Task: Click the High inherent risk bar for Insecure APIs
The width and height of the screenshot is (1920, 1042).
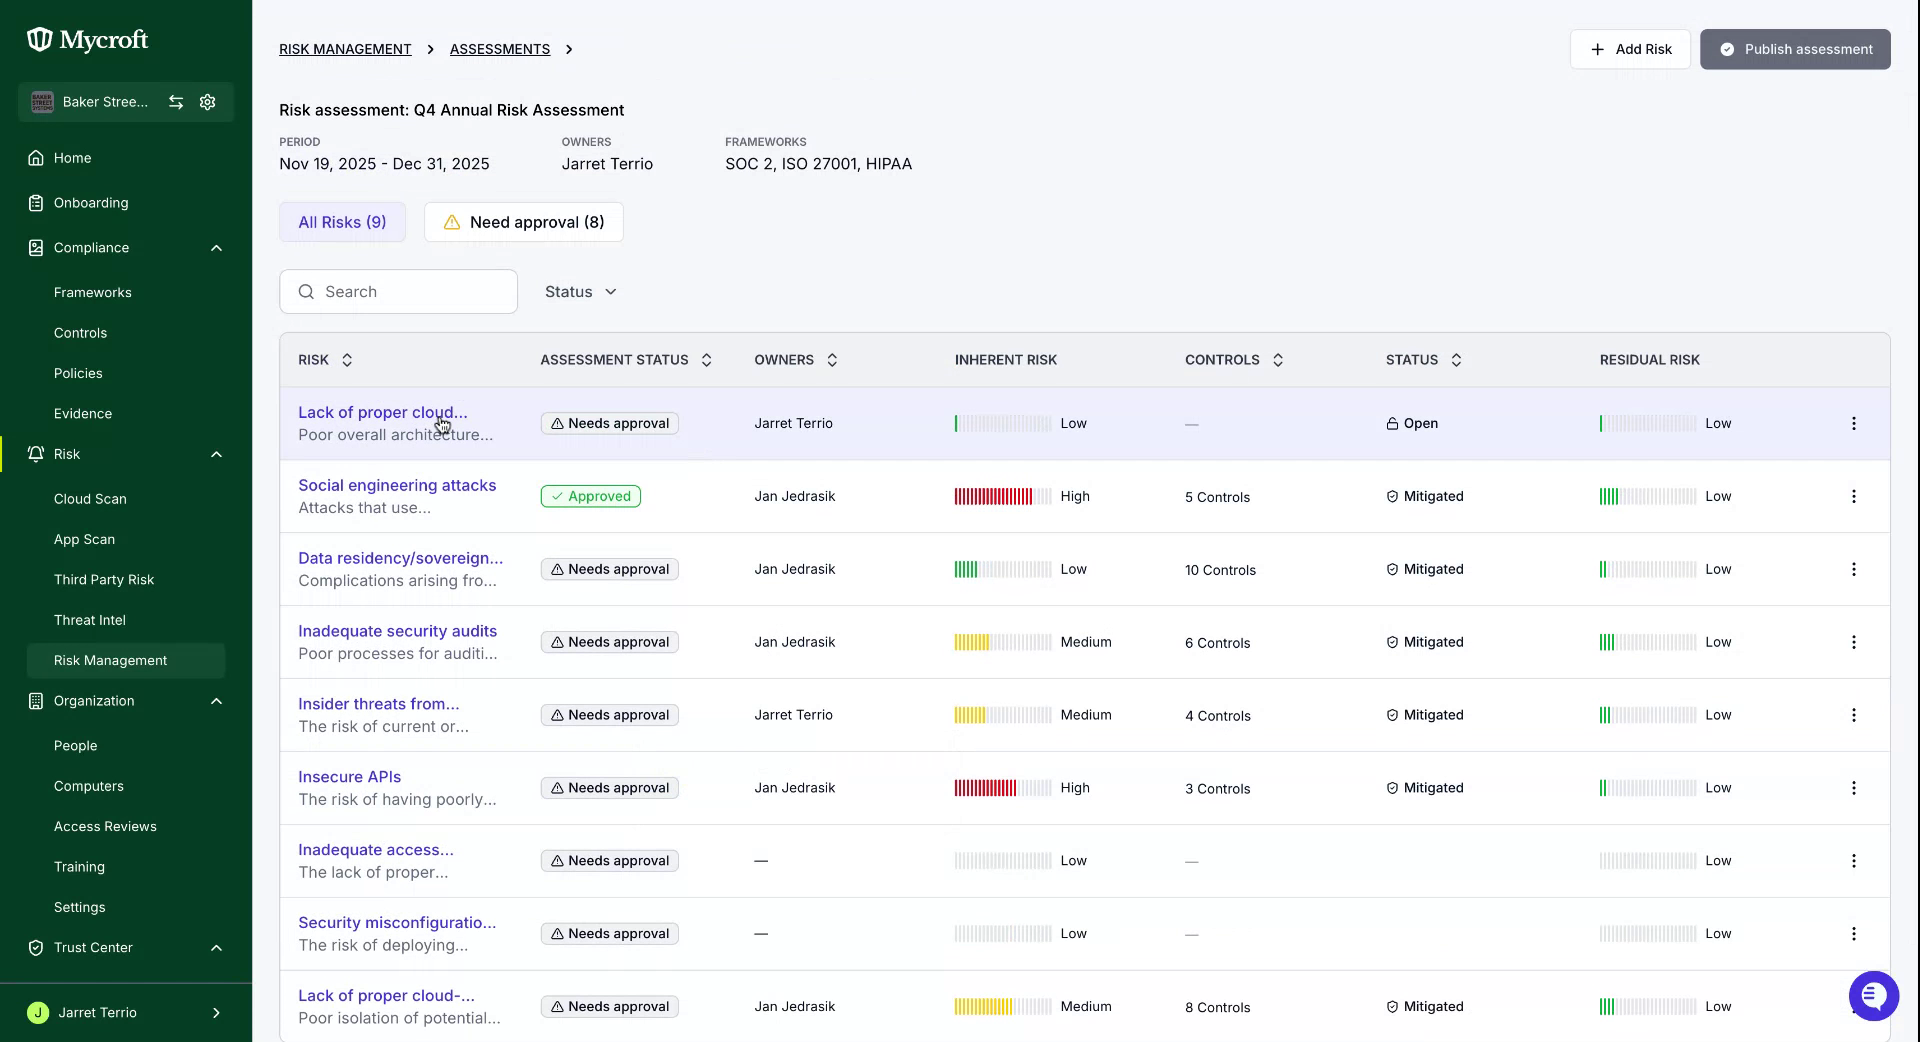Action: pos(1002,788)
